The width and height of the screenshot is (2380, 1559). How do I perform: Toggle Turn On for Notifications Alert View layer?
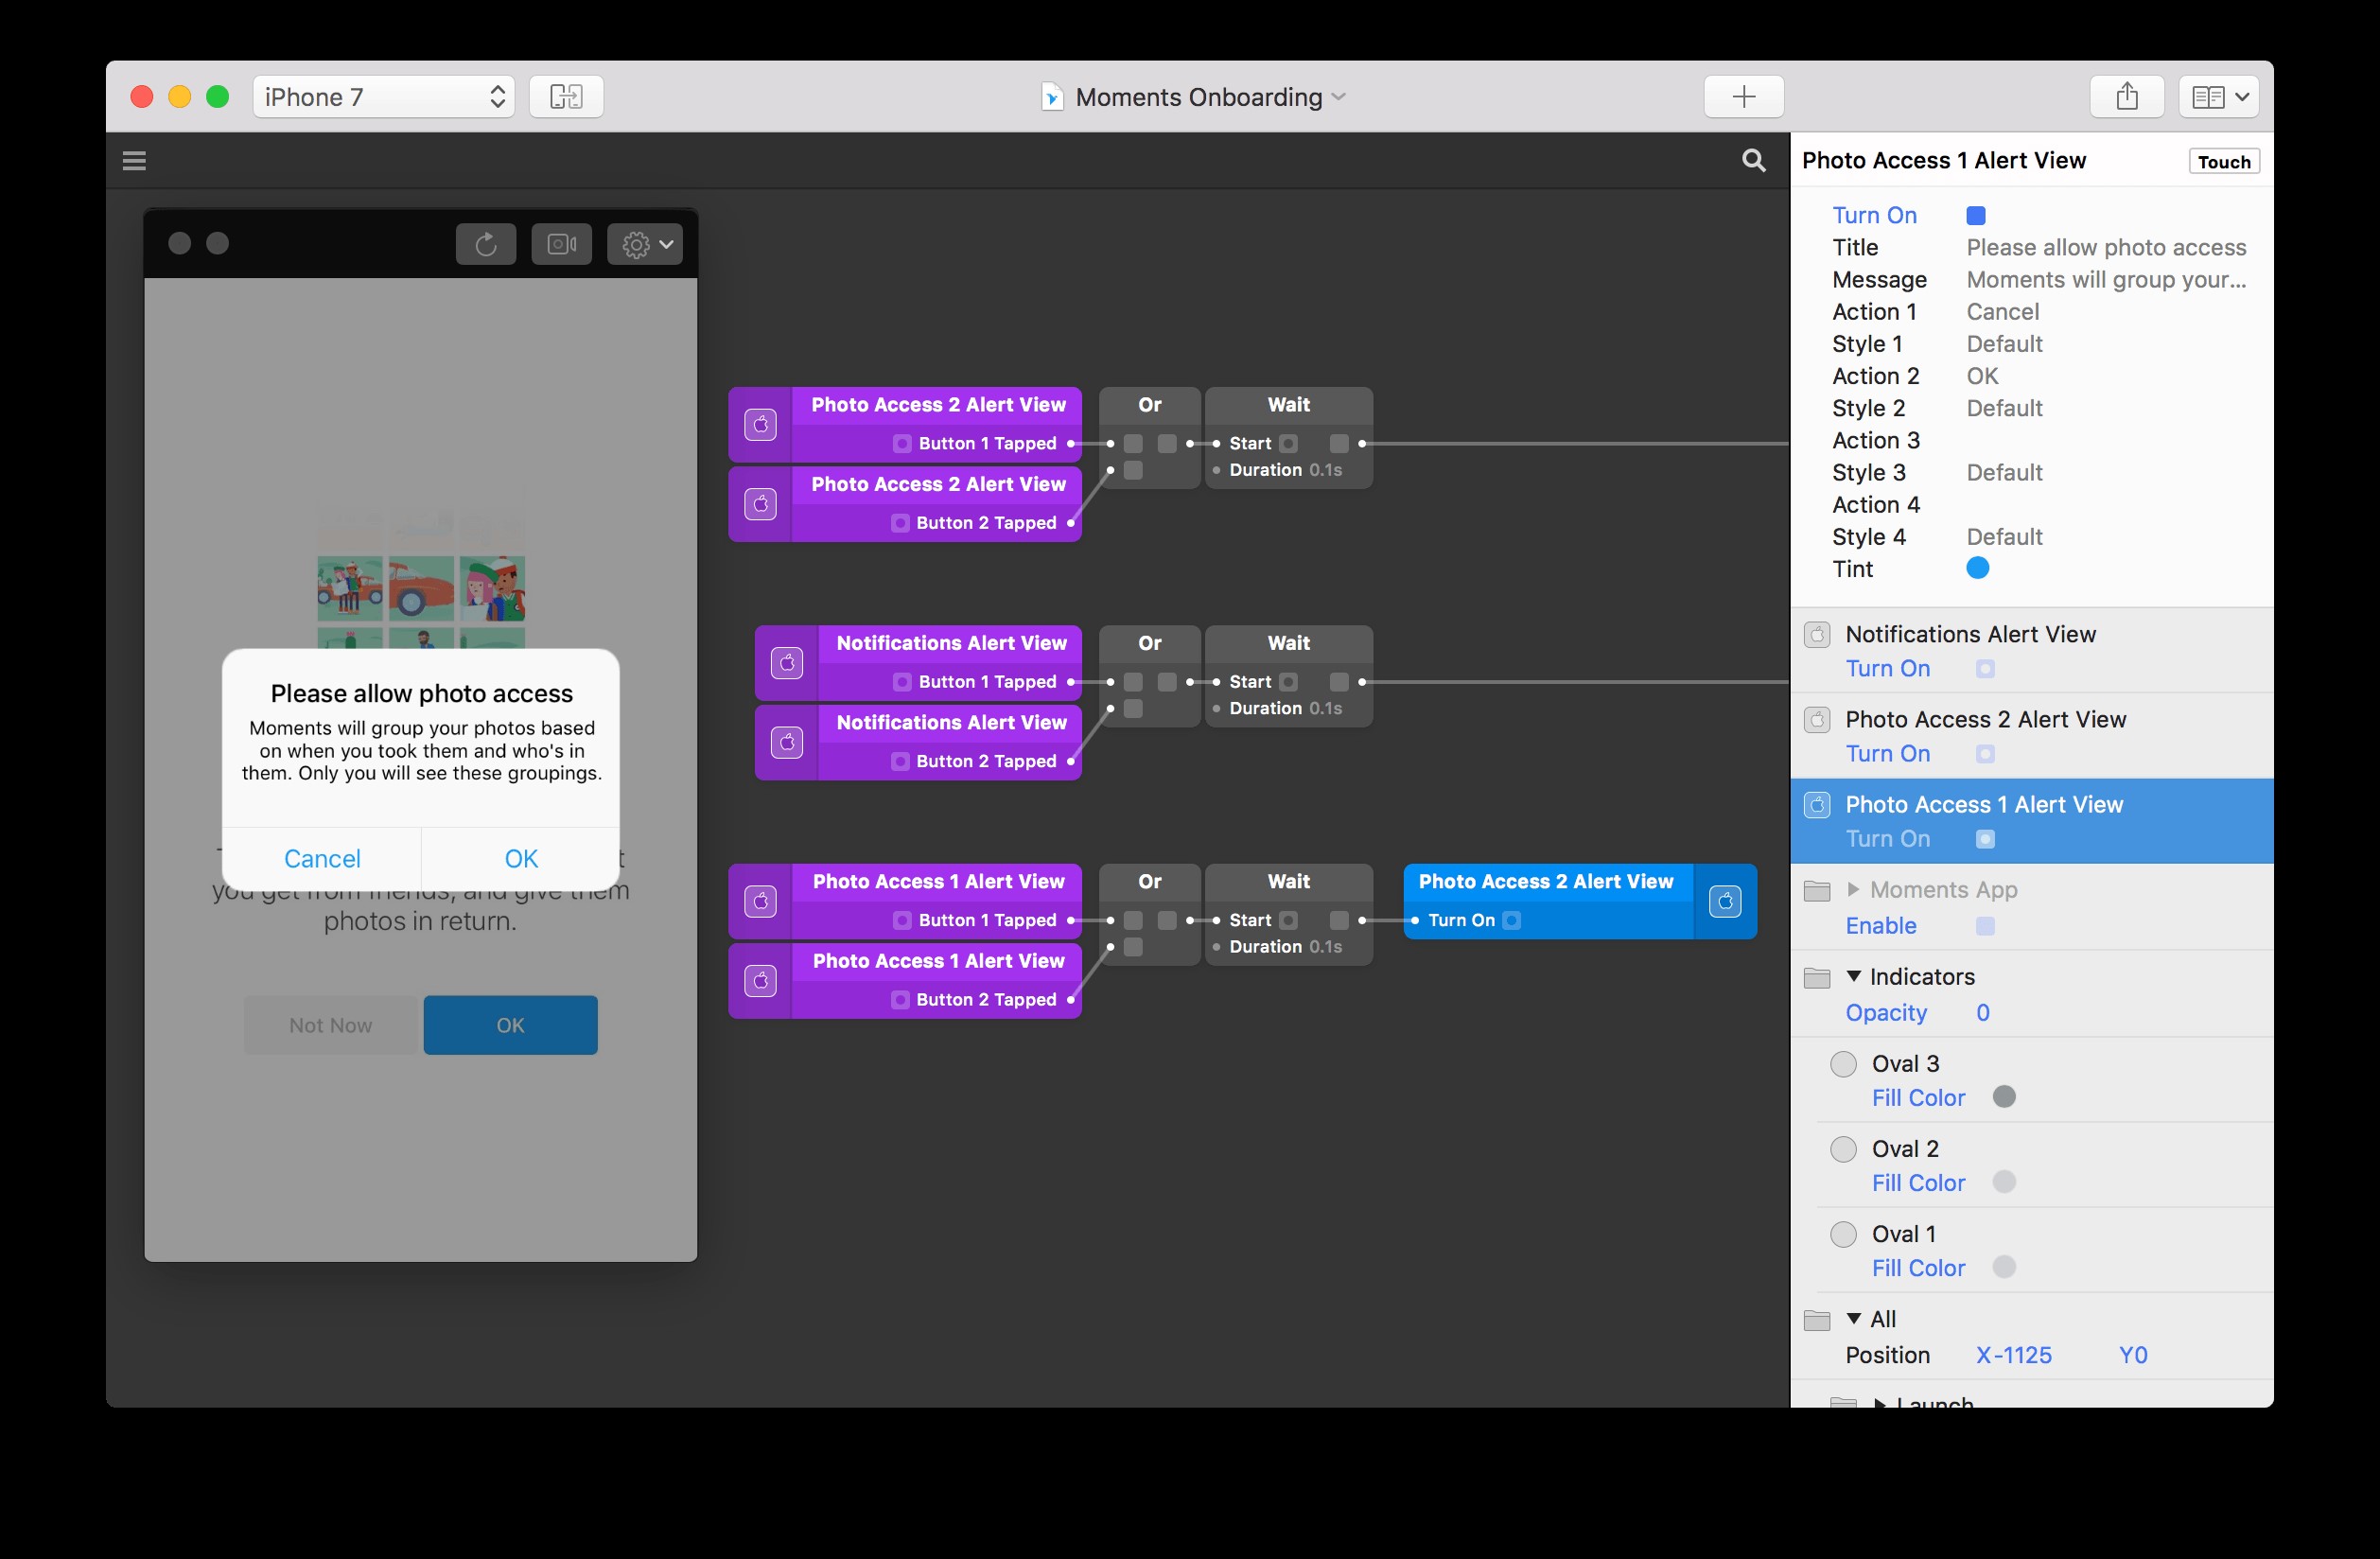1985,669
